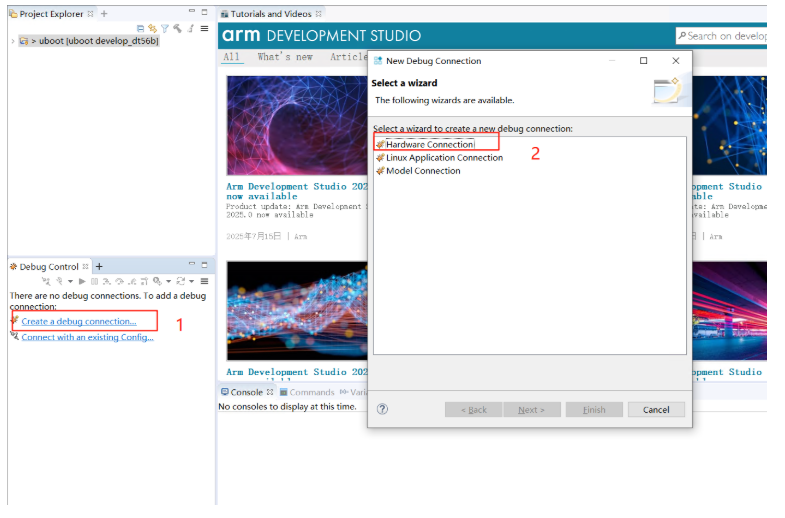Viewport: 785px width, 518px height.
Task: Click the hammer build icon in Project Explorer
Action: tap(177, 29)
